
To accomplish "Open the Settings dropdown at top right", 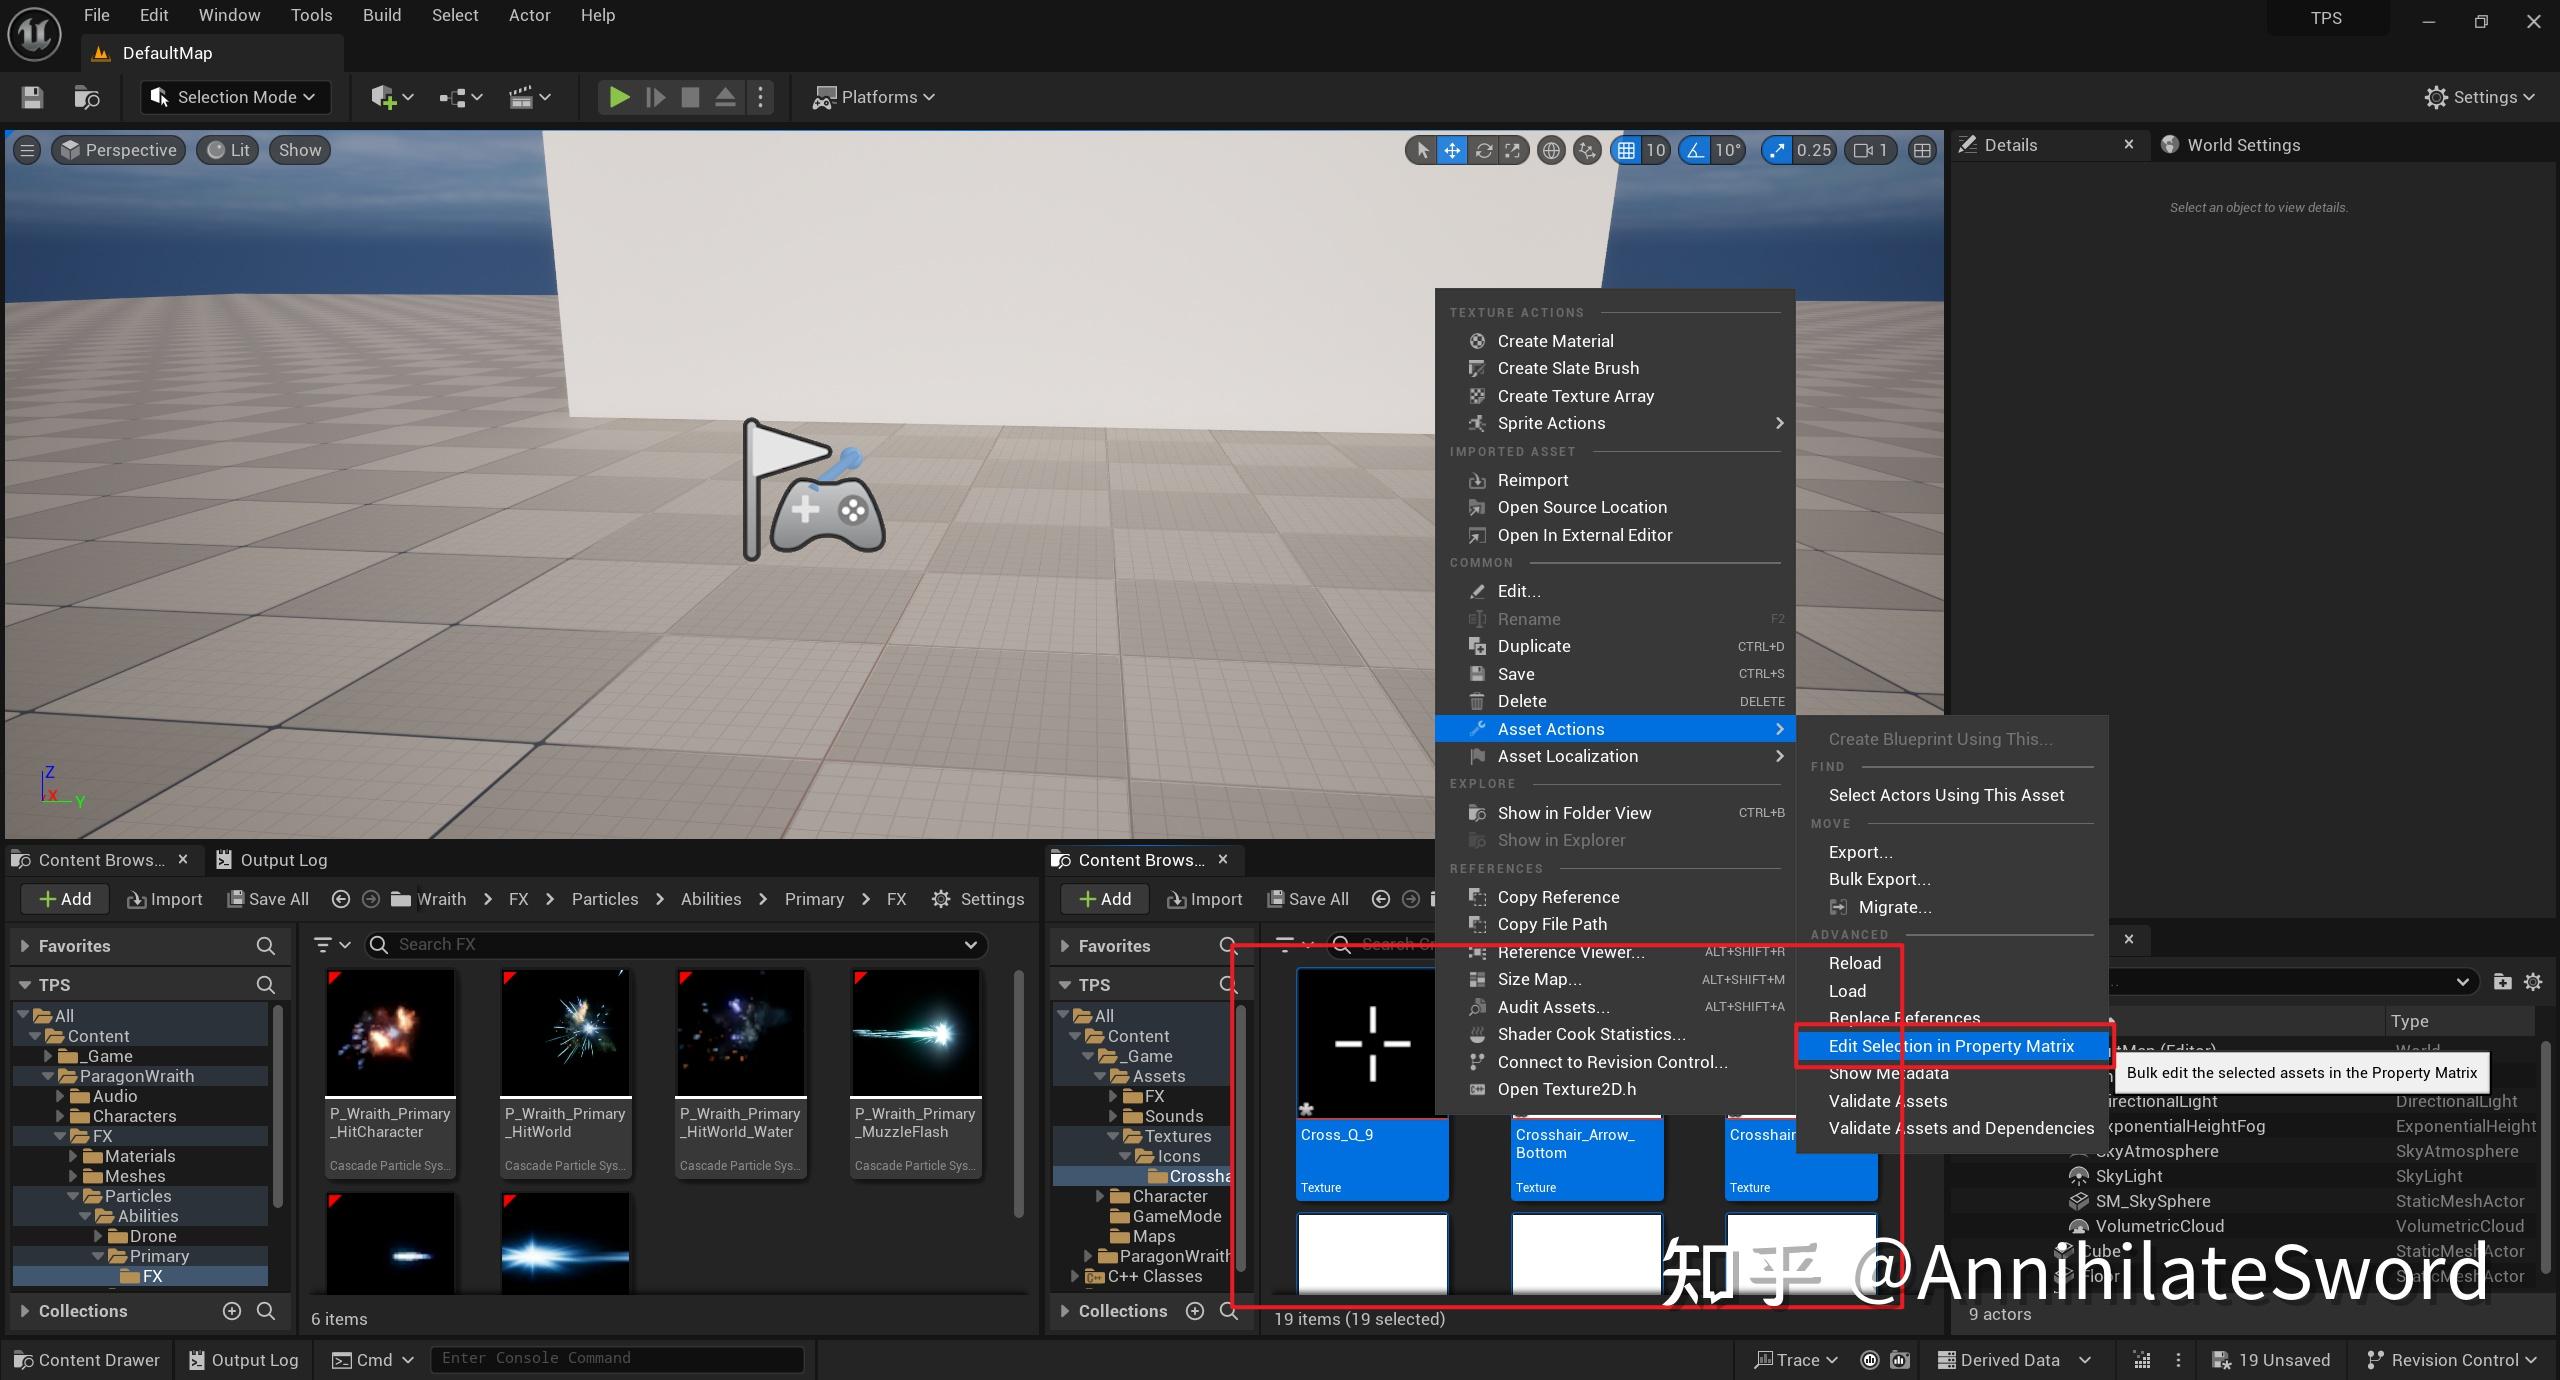I will (x=2480, y=97).
